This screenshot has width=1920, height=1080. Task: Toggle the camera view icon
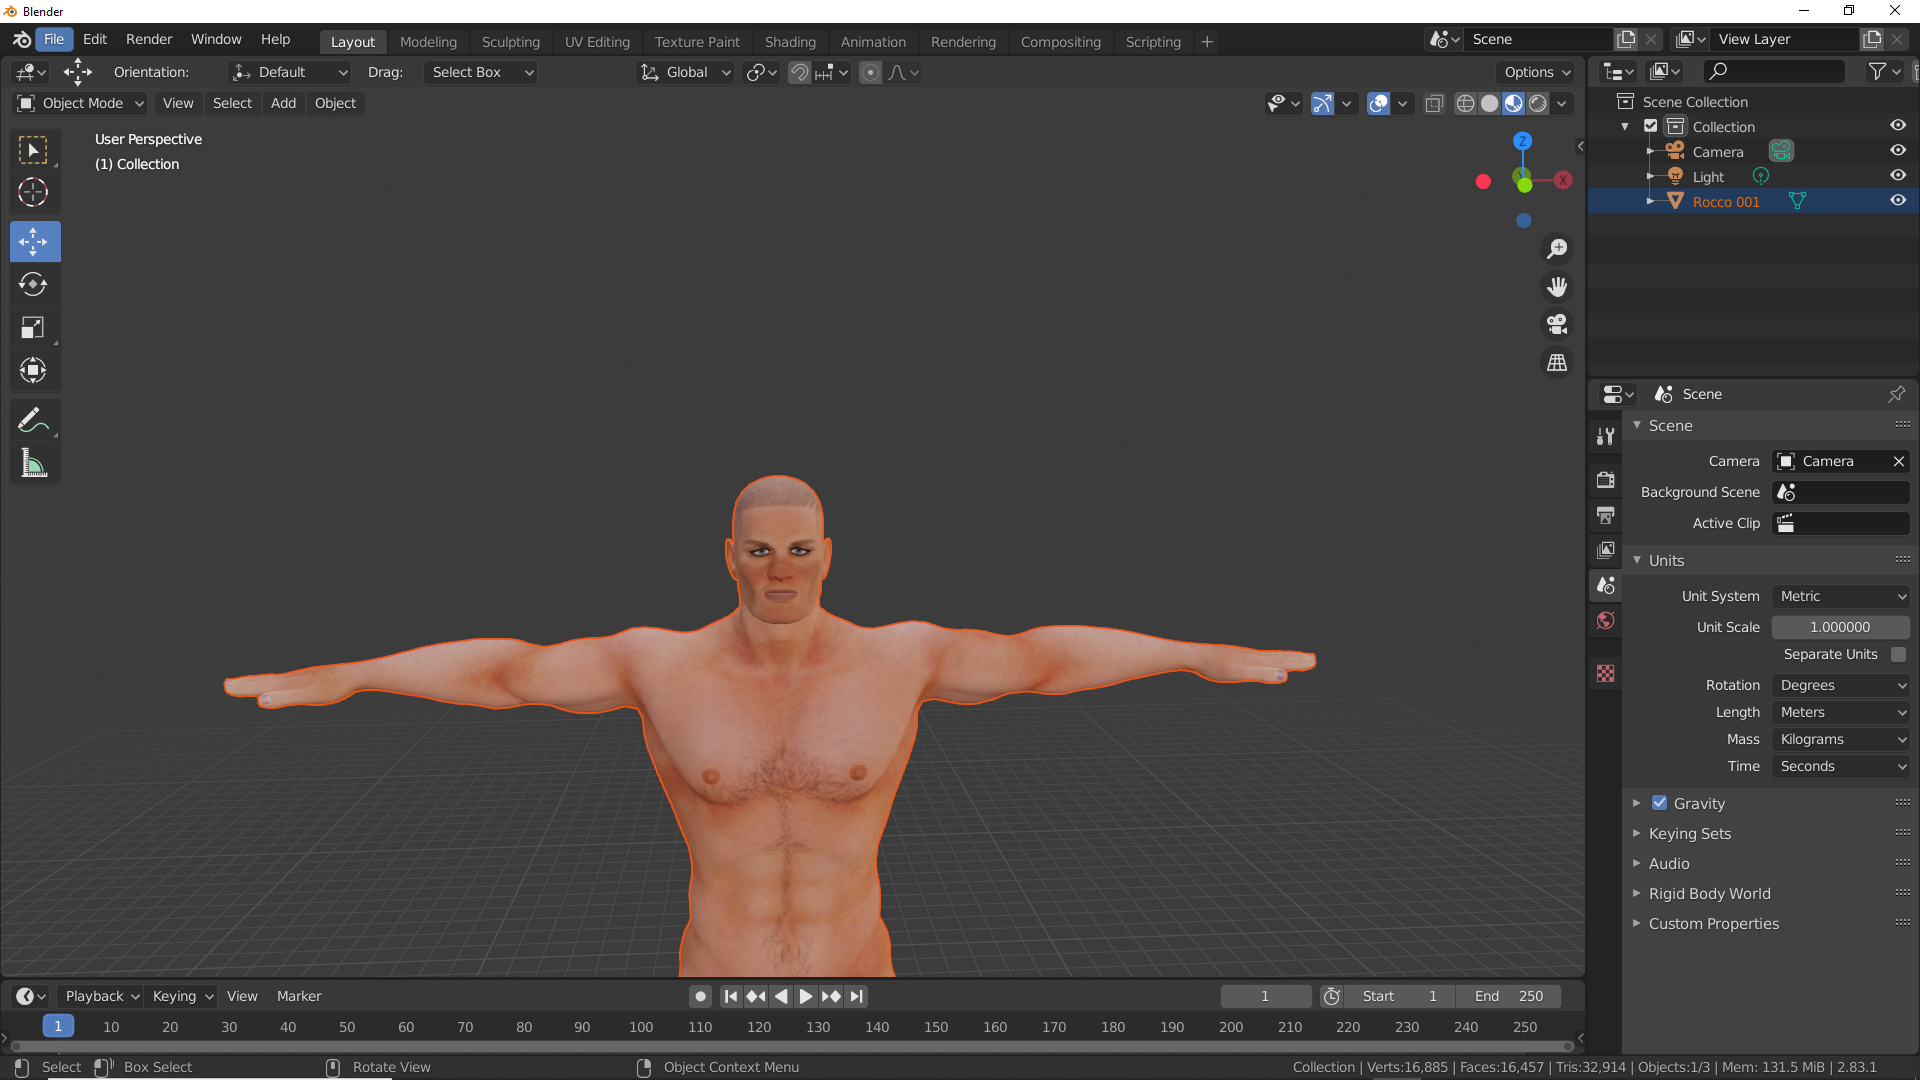tap(1557, 324)
